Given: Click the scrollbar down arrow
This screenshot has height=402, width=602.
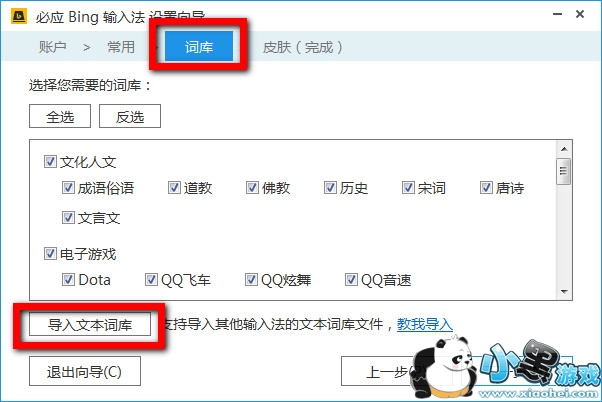Looking at the screenshot, I should point(564,292).
